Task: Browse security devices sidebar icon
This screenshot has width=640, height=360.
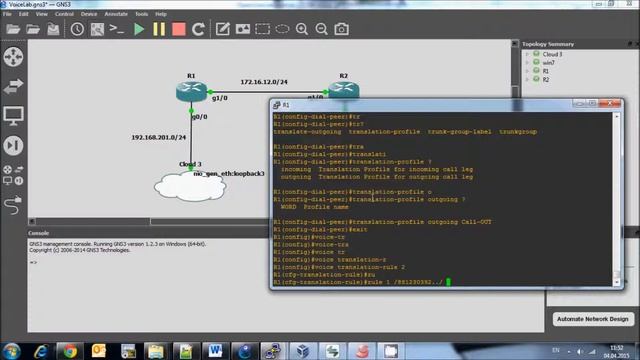Action: [x=13, y=145]
